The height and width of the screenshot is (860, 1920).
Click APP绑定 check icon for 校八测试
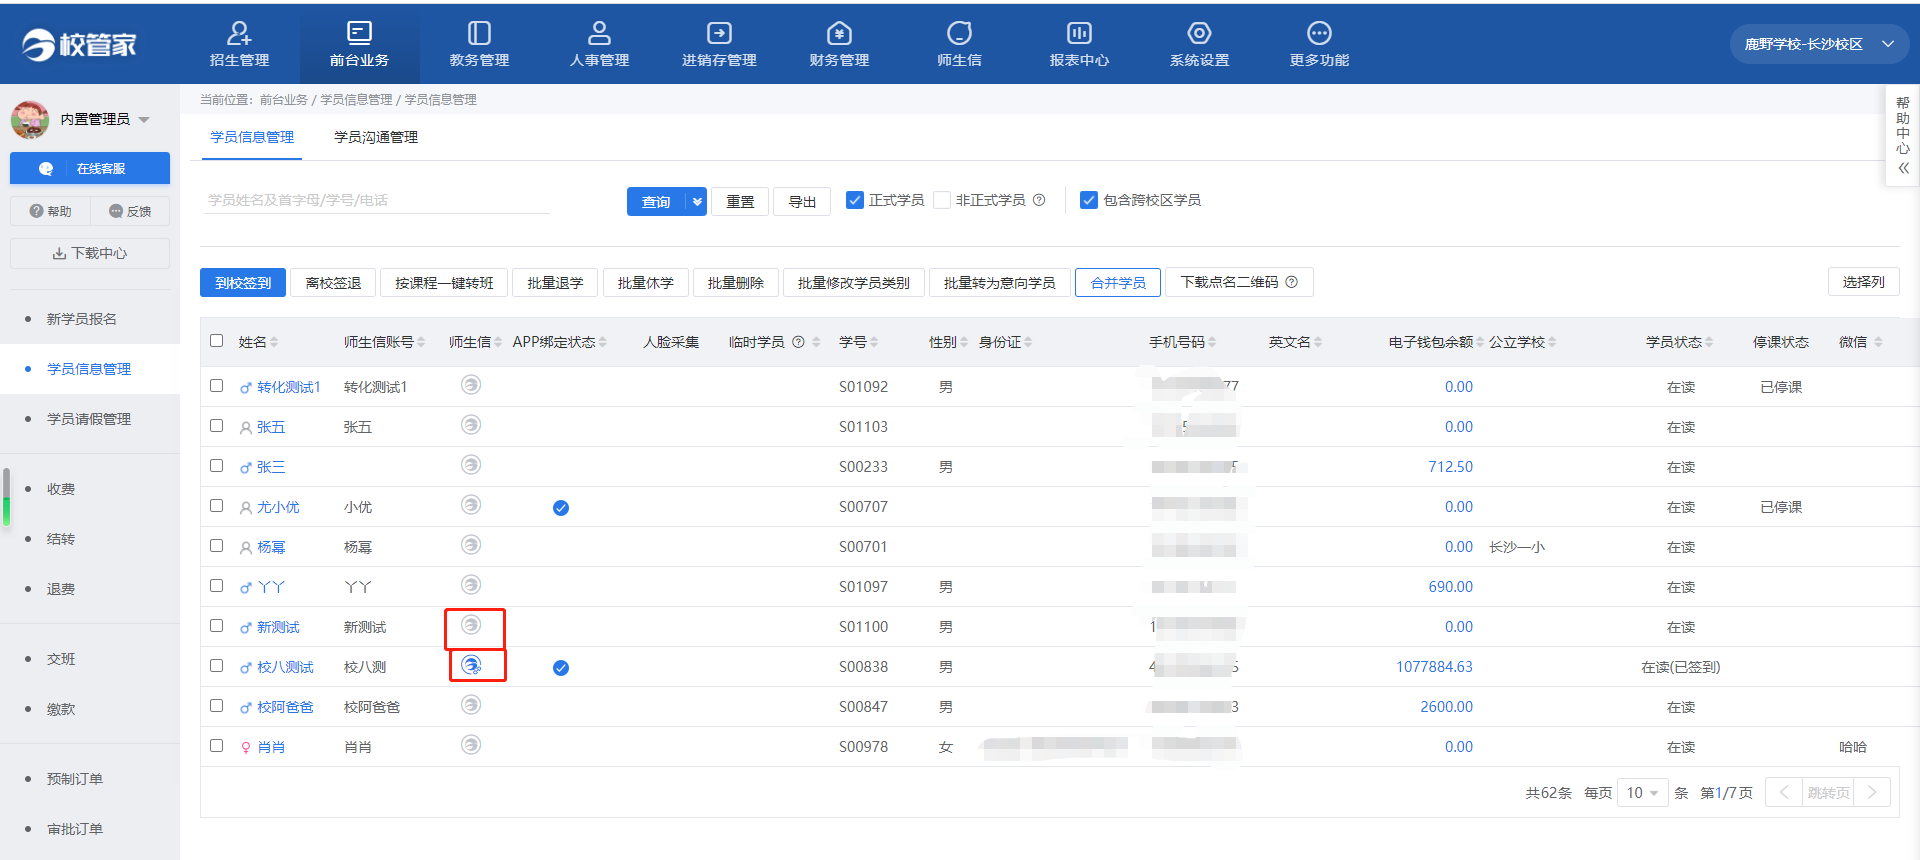point(561,668)
